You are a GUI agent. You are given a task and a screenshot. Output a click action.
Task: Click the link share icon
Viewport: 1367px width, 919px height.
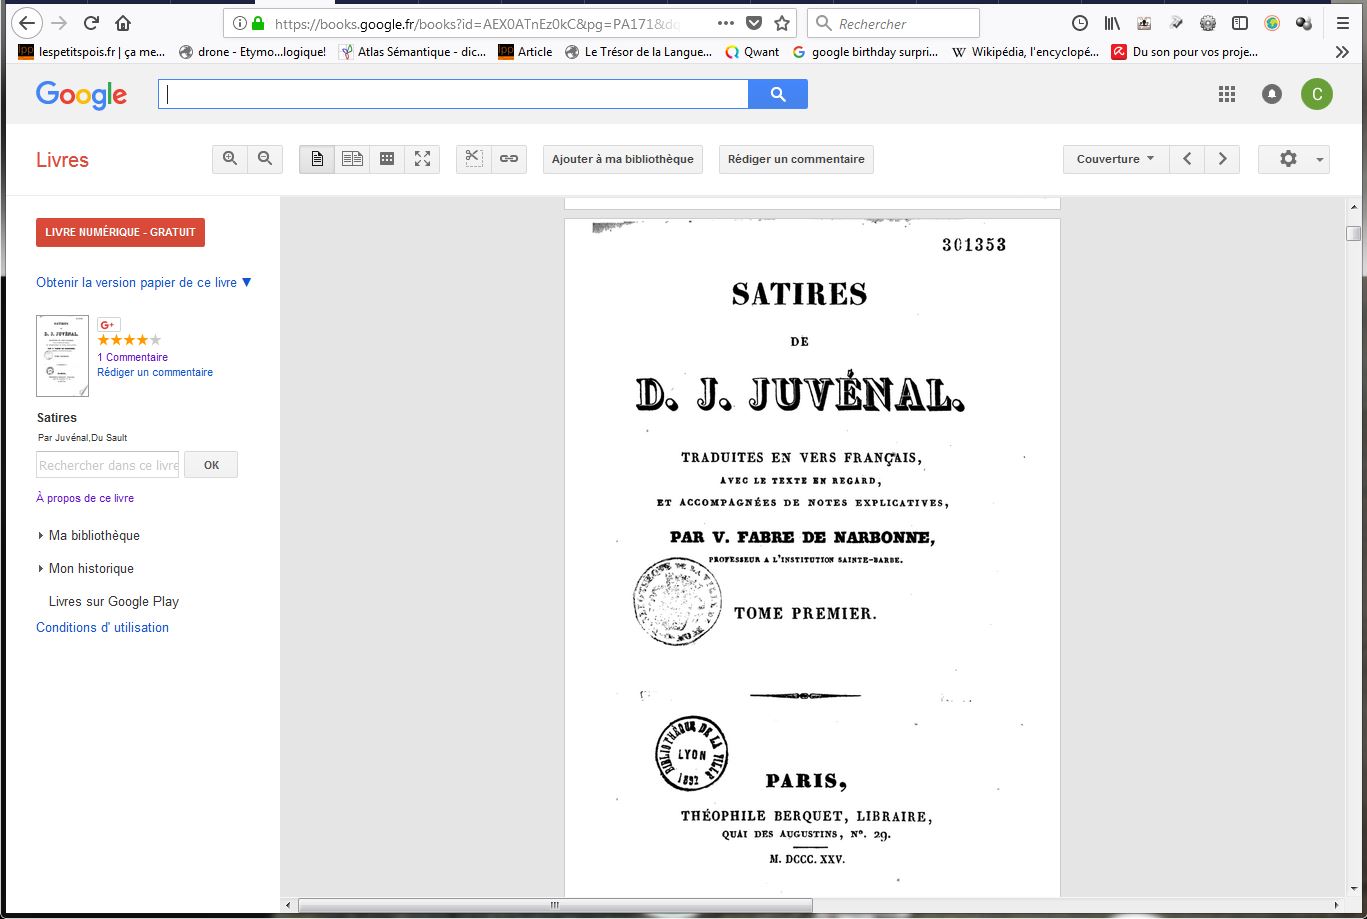pos(509,159)
